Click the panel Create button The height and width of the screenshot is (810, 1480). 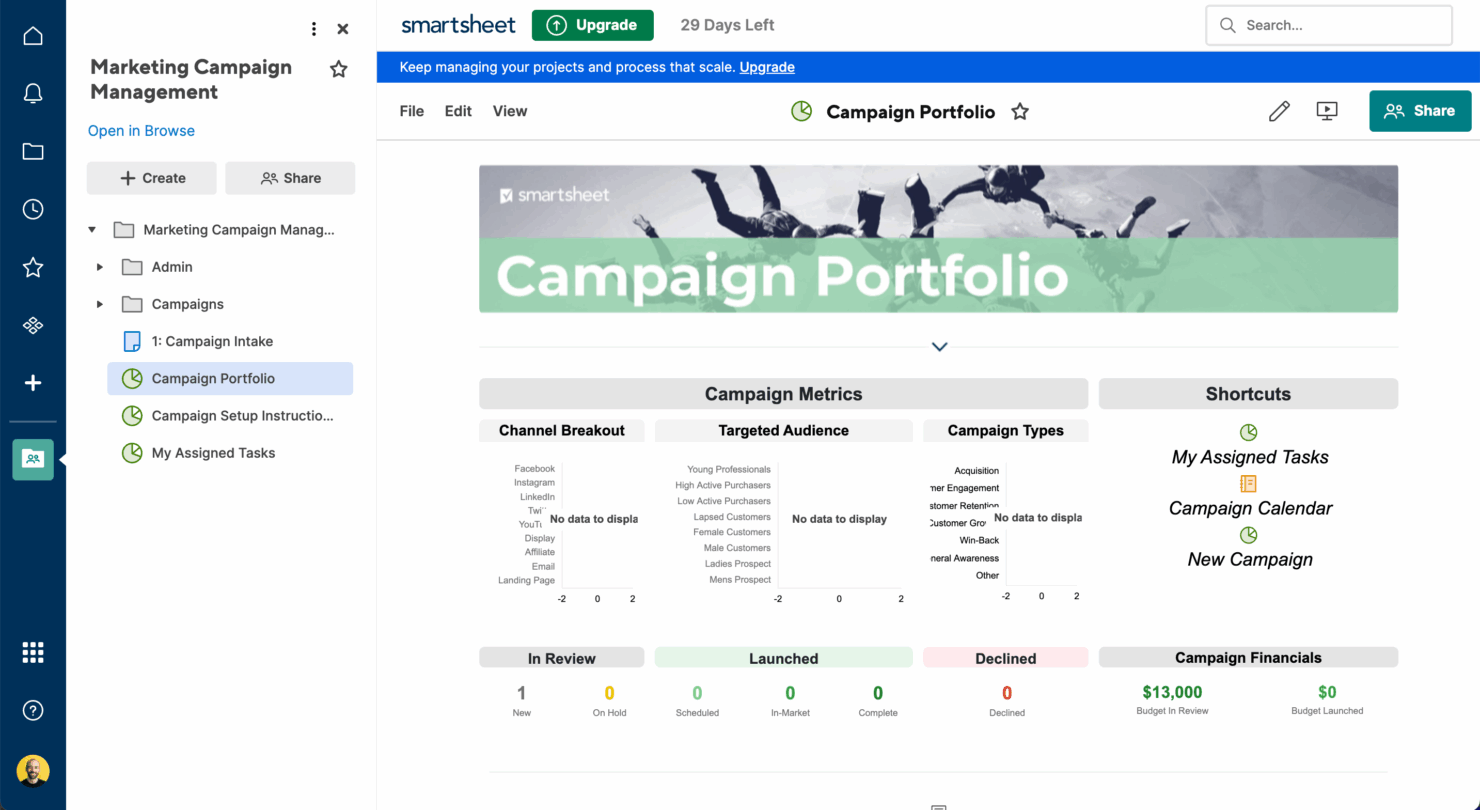152,178
